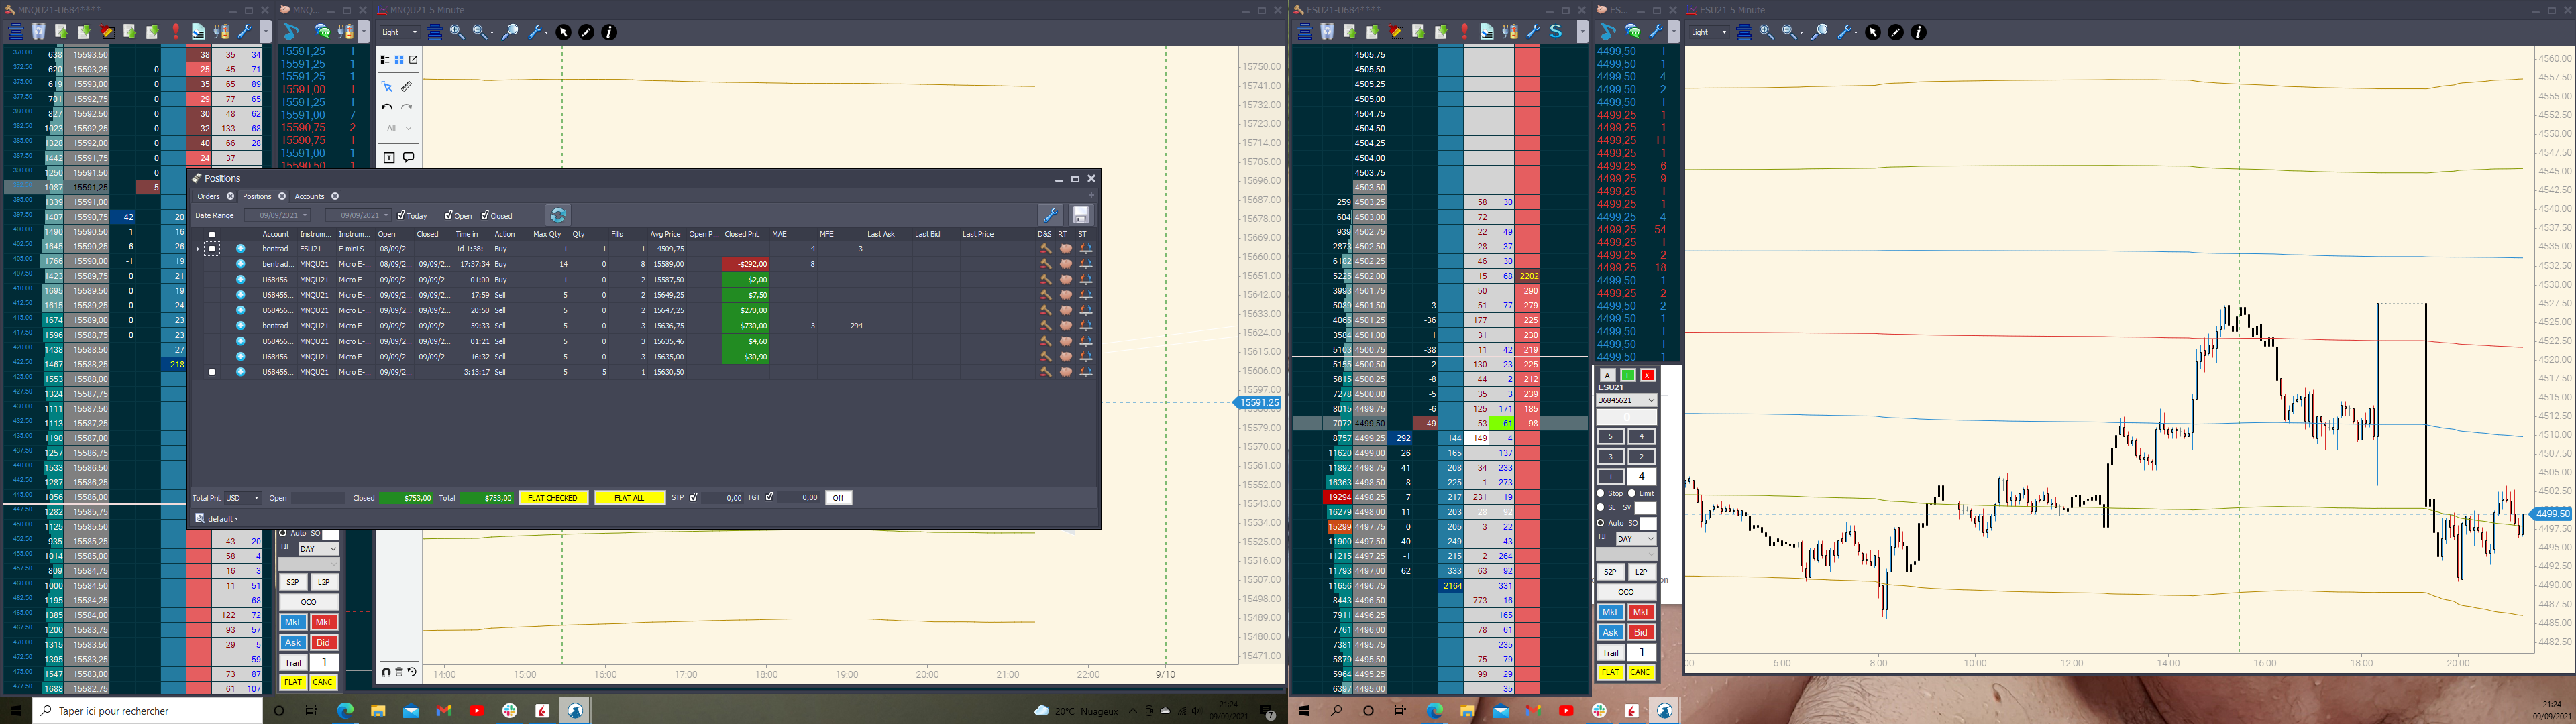Image resolution: width=2576 pixels, height=724 pixels.
Task: Click the info icon in the ESU21 chart toolbar
Action: (1918, 32)
